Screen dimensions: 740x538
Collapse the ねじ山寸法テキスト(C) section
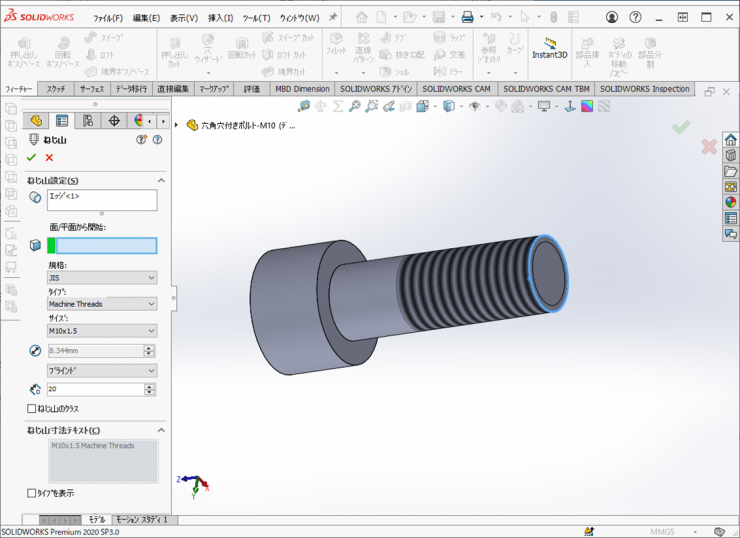(161, 430)
